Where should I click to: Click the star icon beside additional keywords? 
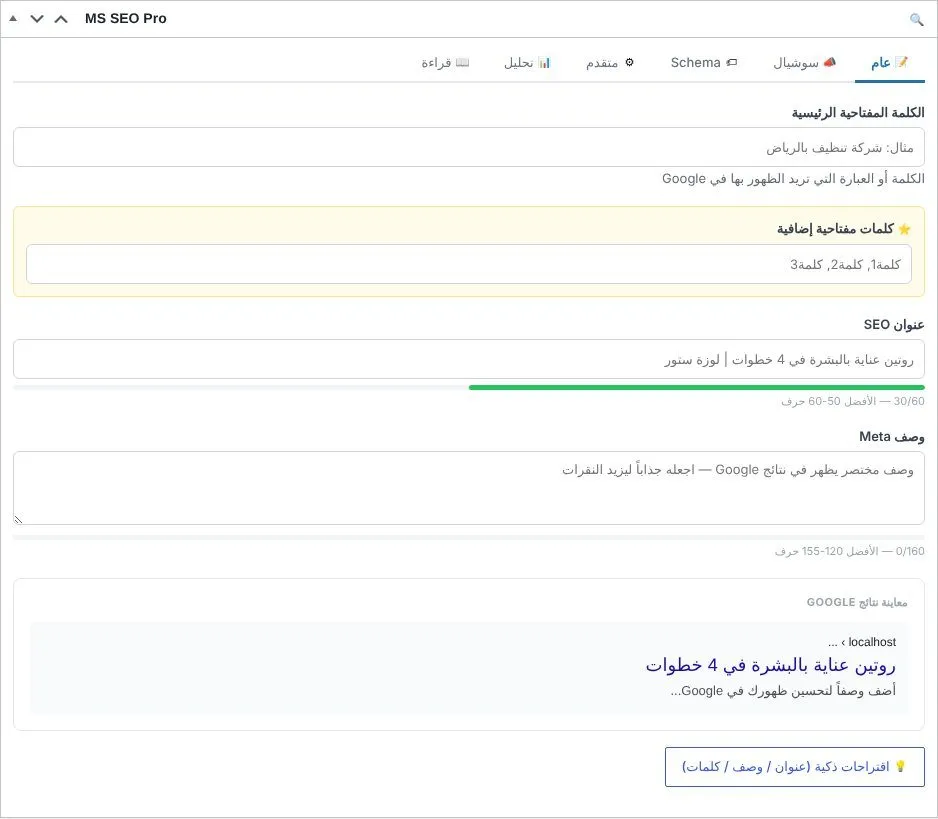pyautogui.click(x=904, y=229)
